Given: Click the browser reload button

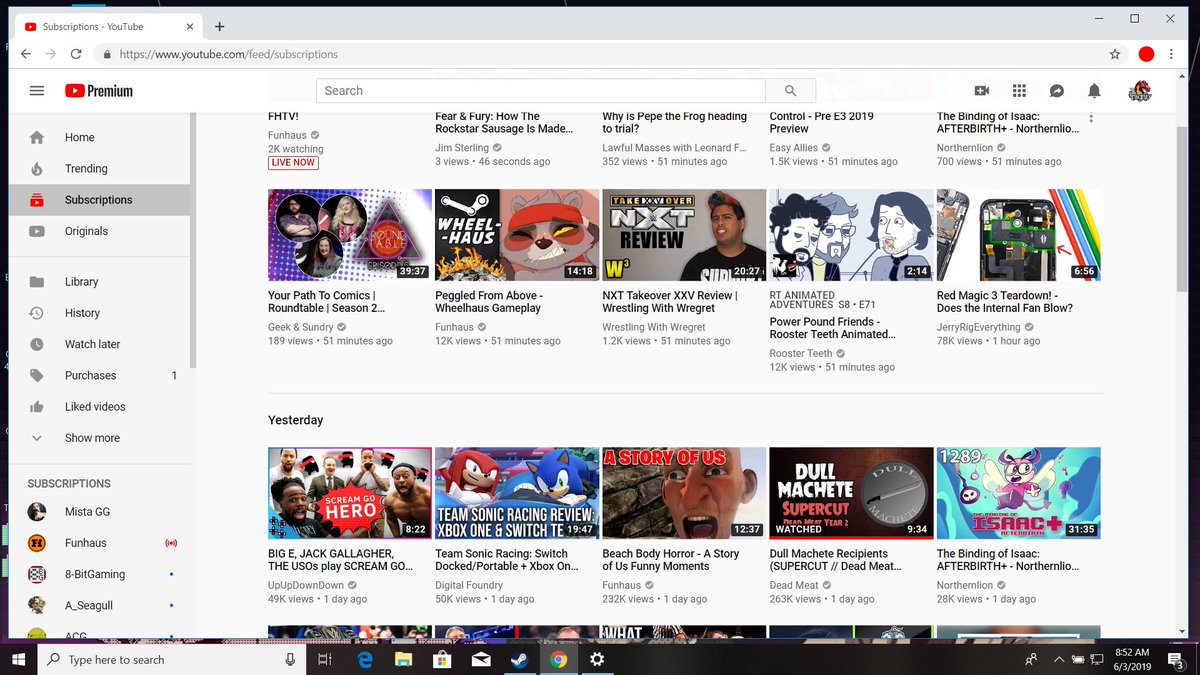Looking at the screenshot, I should click(78, 54).
